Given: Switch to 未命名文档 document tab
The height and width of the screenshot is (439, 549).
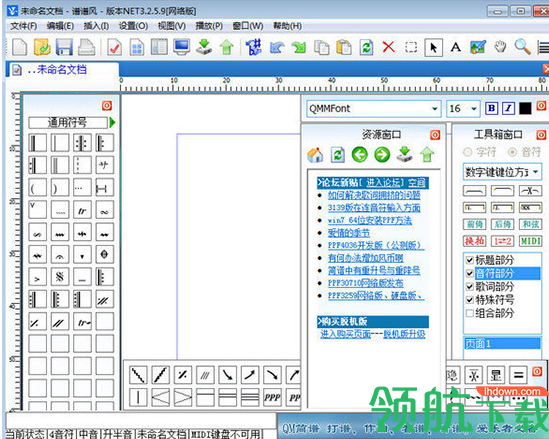Looking at the screenshot, I should (x=62, y=70).
